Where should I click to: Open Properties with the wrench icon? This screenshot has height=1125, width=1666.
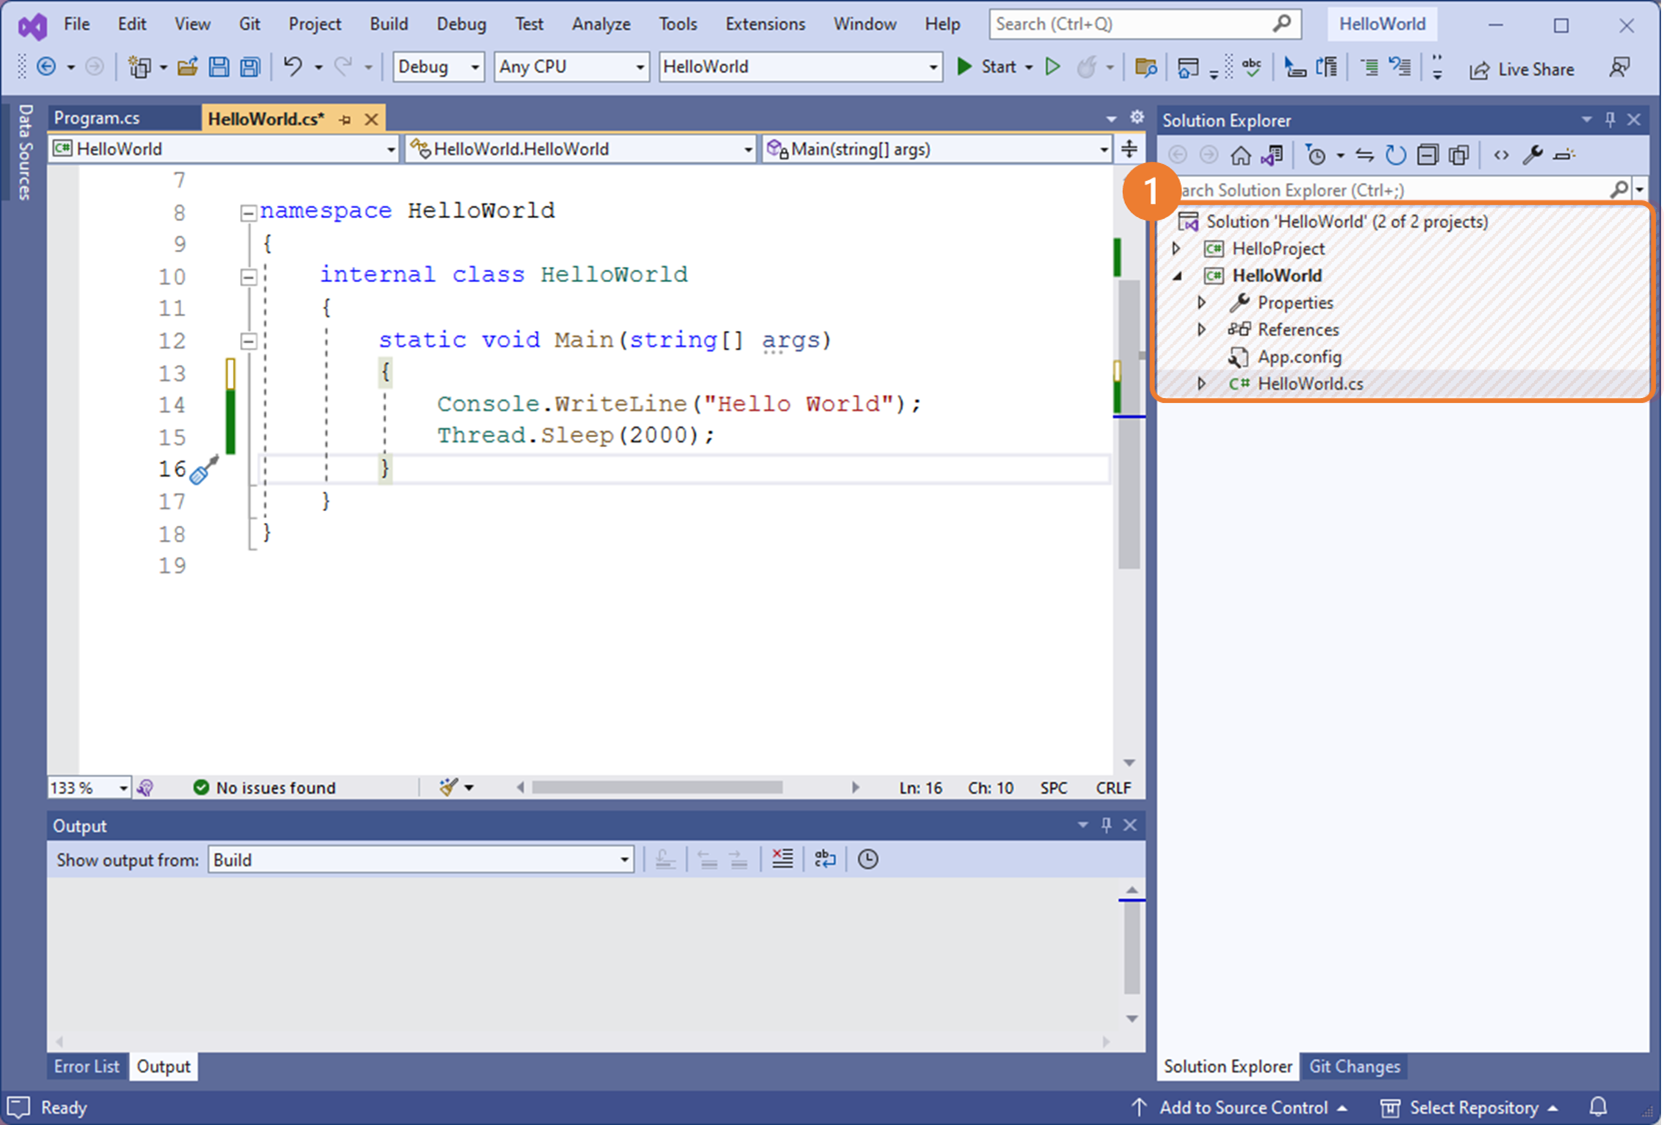[1532, 155]
